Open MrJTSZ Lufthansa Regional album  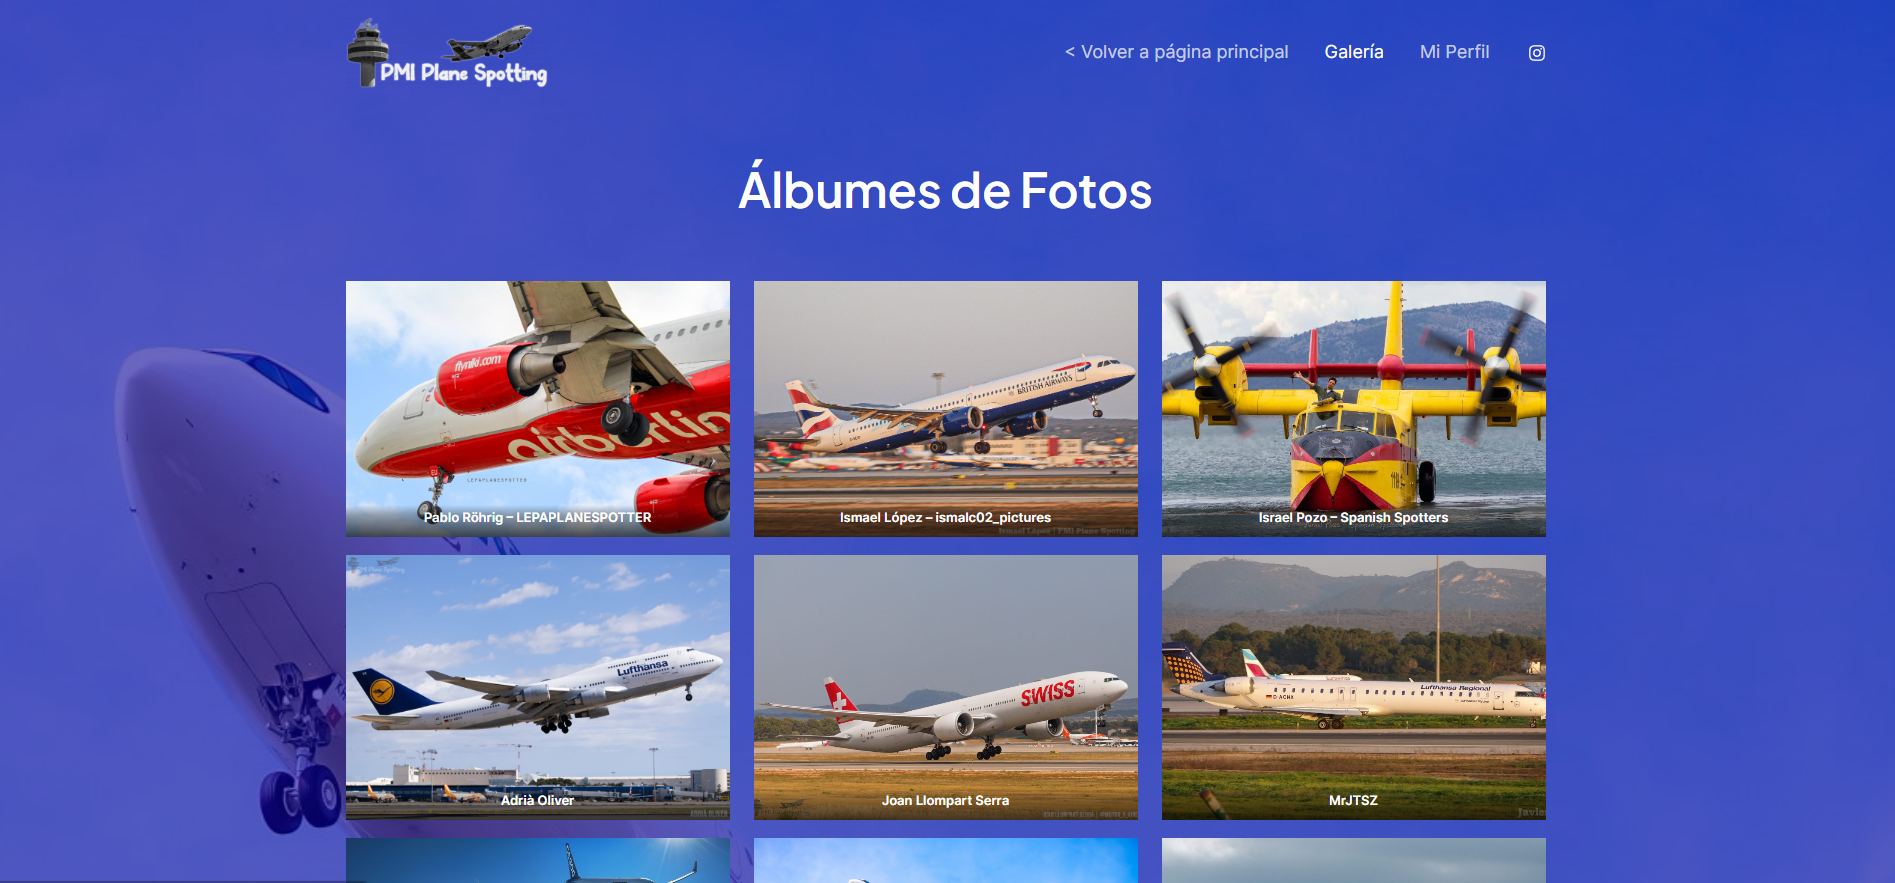click(x=1354, y=687)
